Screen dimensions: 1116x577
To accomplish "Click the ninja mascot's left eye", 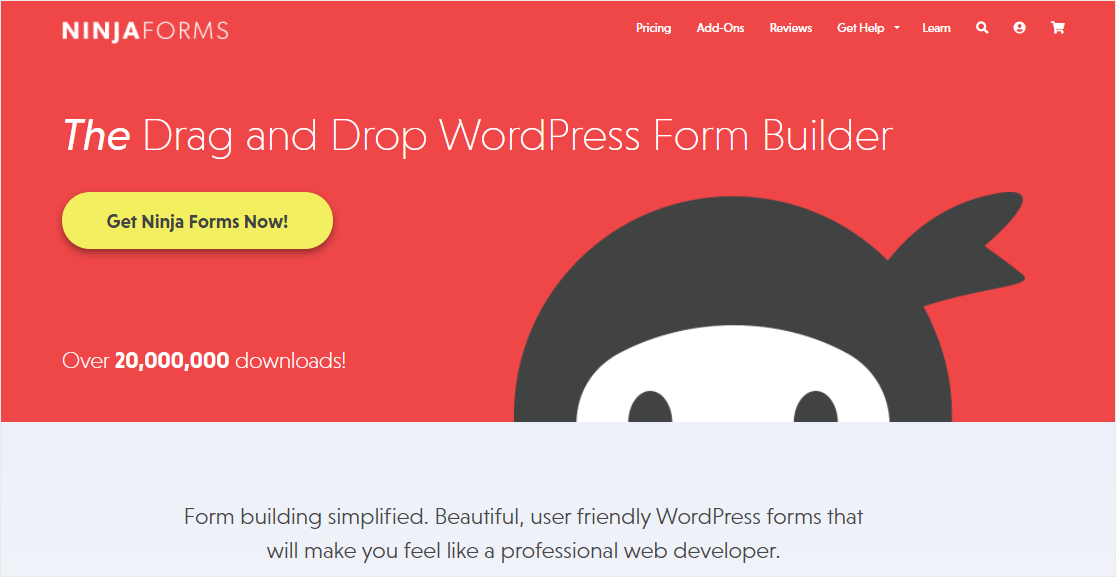I will 650,406.
